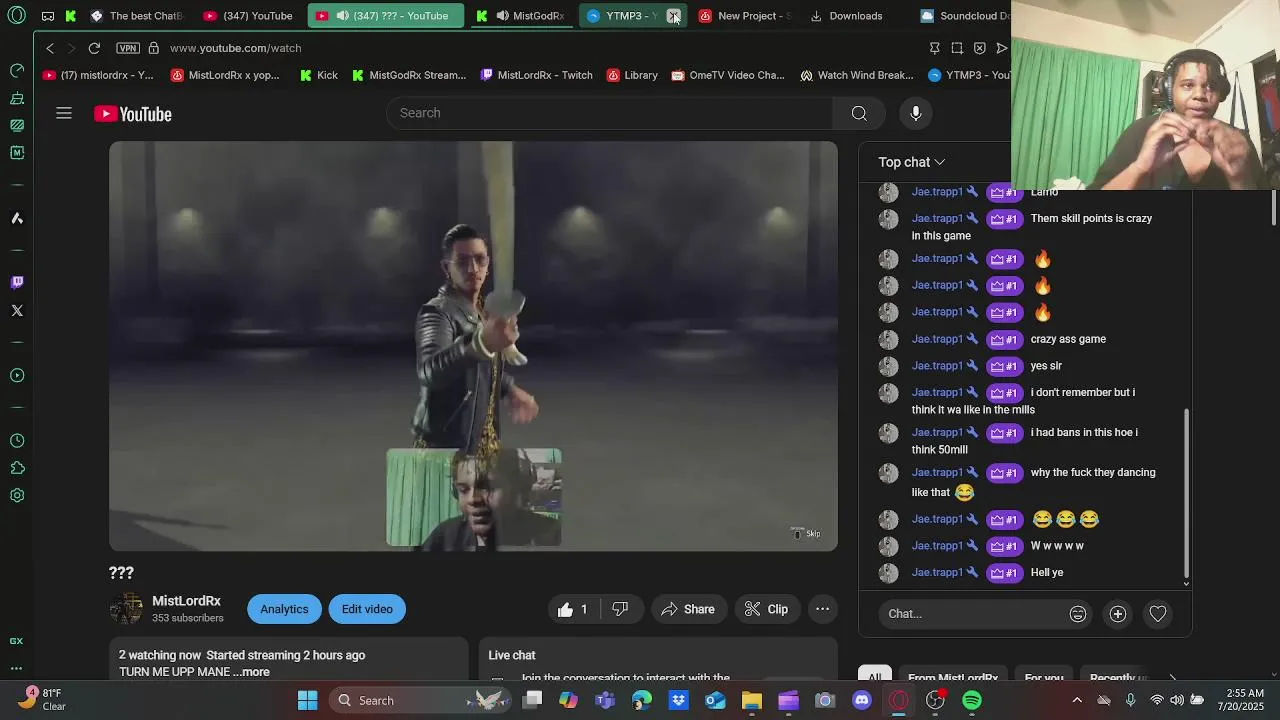Click the YouTube search magnifier button
1280x720 pixels.
click(x=859, y=113)
